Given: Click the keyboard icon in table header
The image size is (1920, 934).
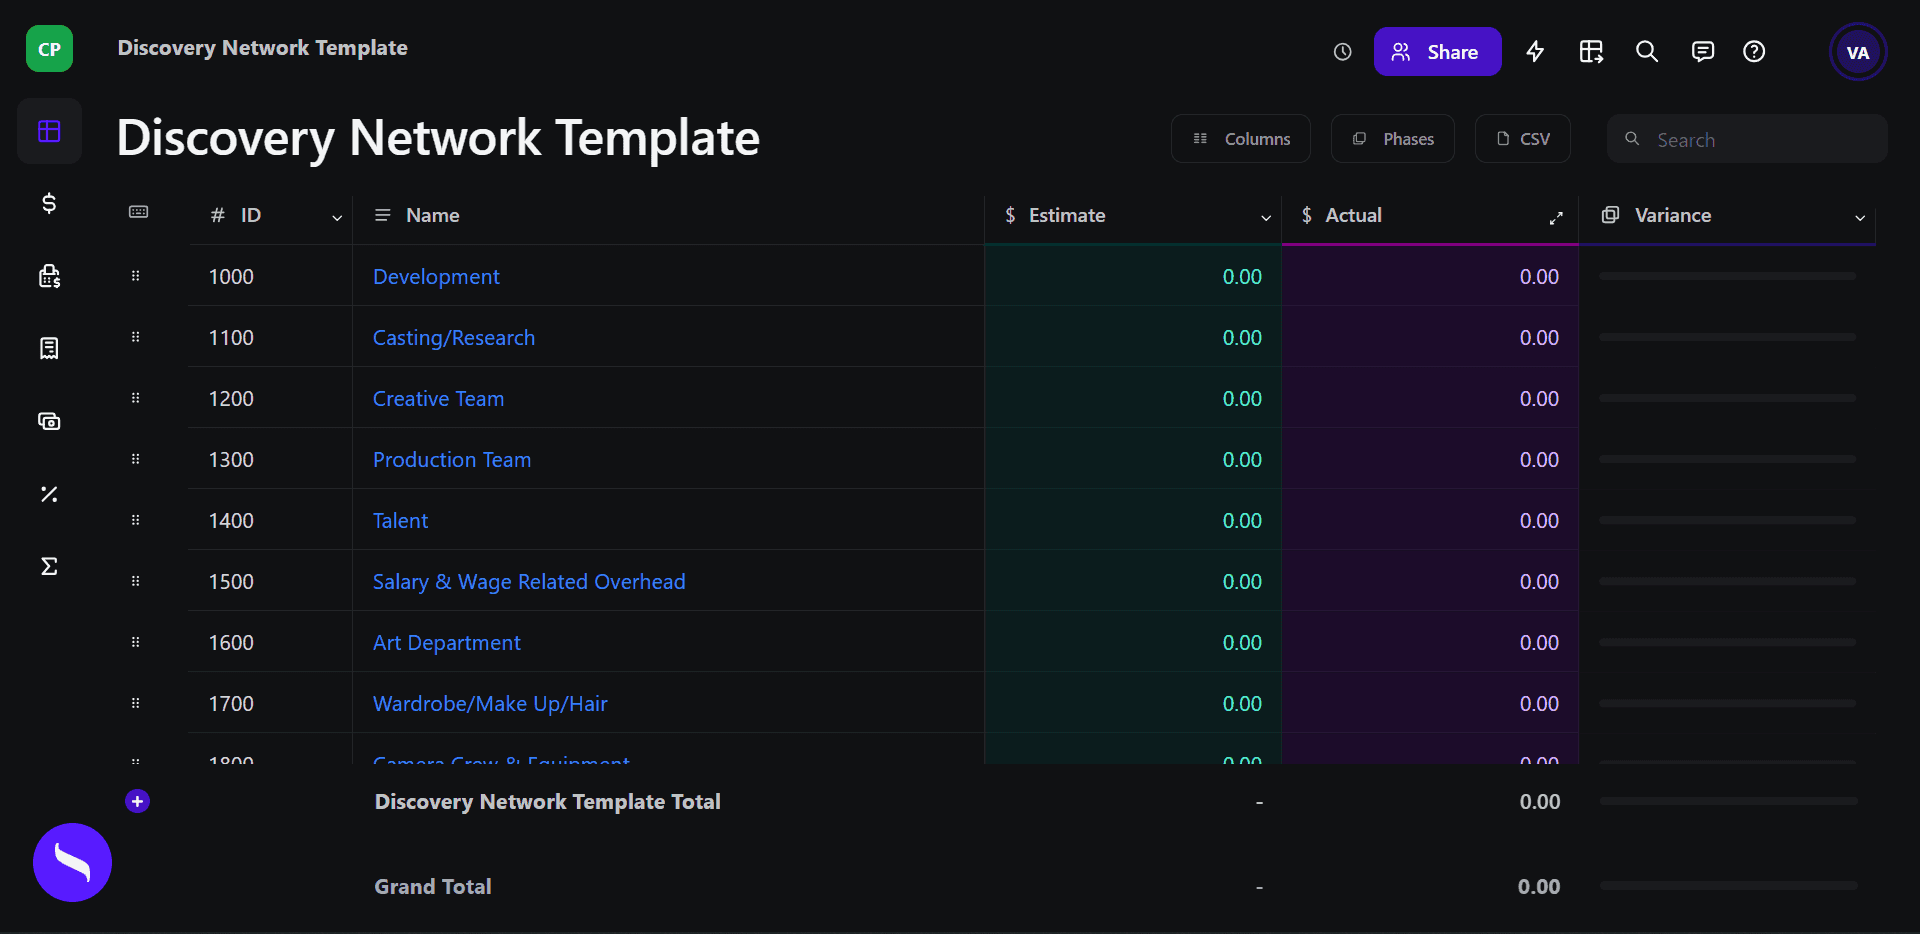Looking at the screenshot, I should coord(139,212).
